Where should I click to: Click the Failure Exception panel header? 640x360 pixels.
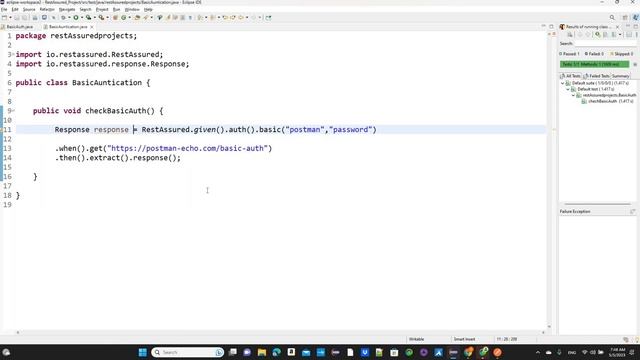(575, 211)
